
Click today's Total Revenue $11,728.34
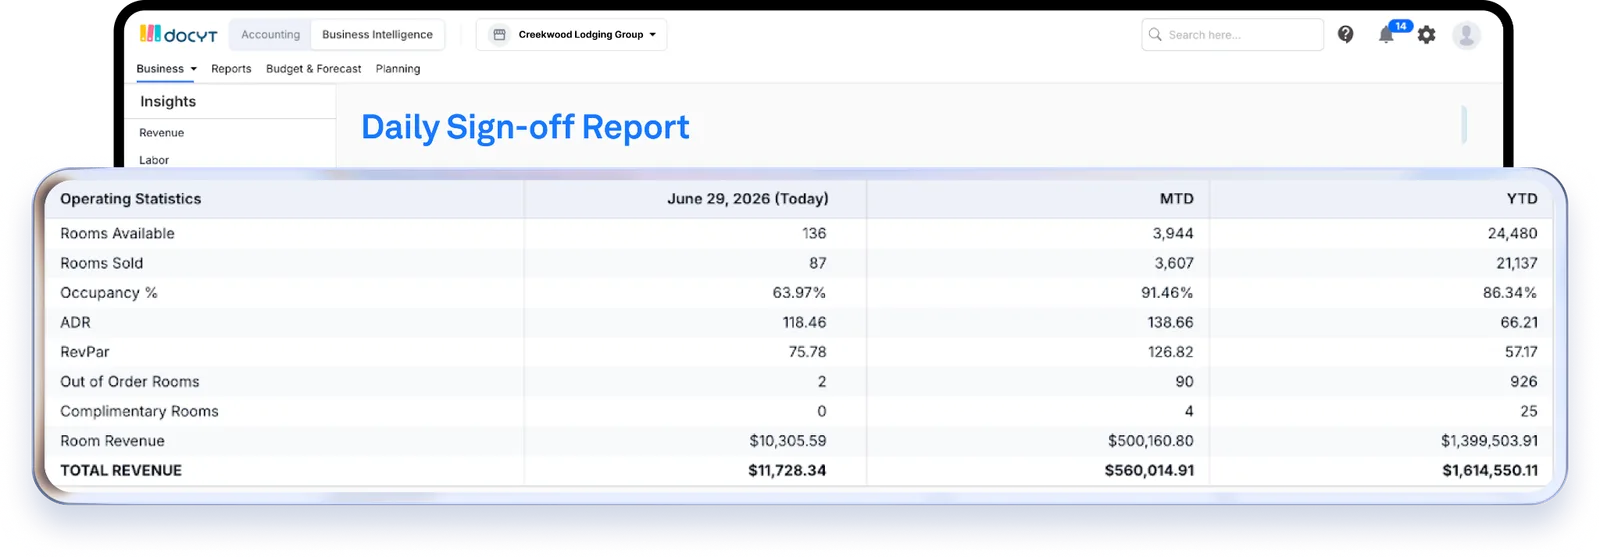787,470
